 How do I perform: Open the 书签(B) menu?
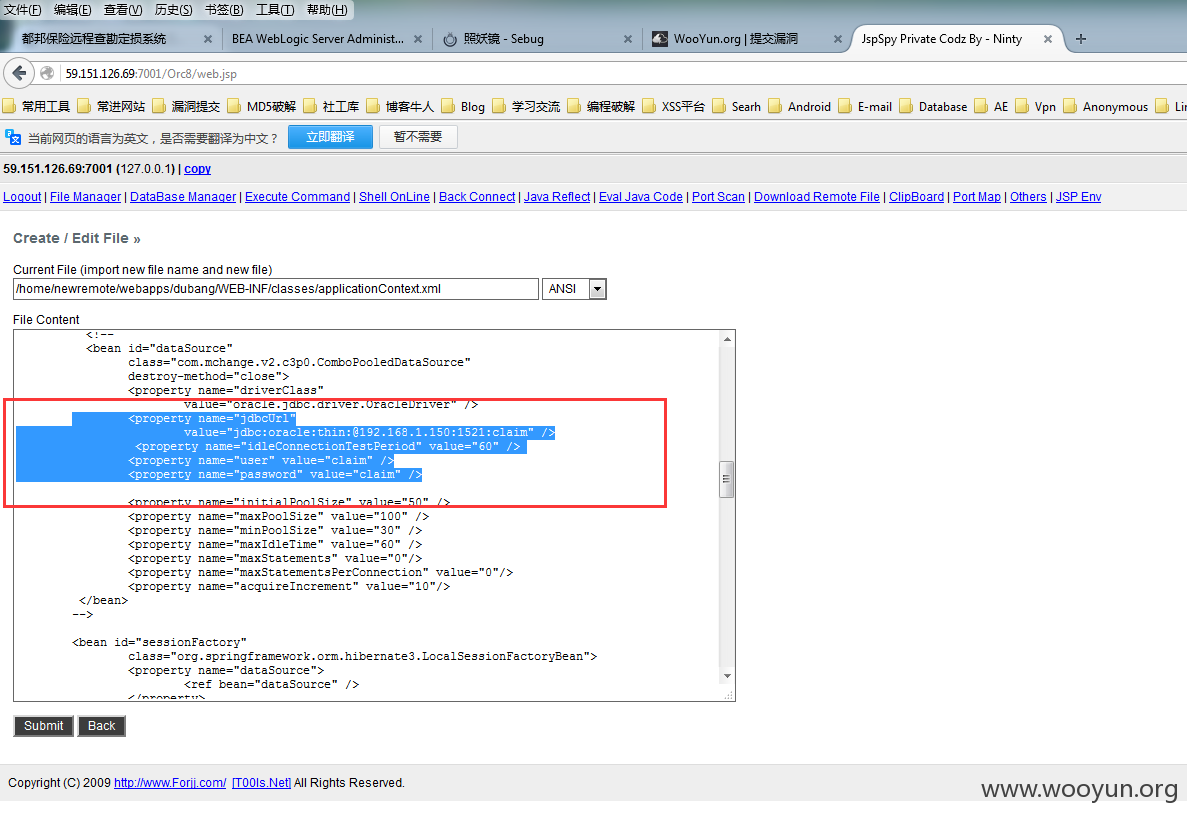click(x=224, y=10)
